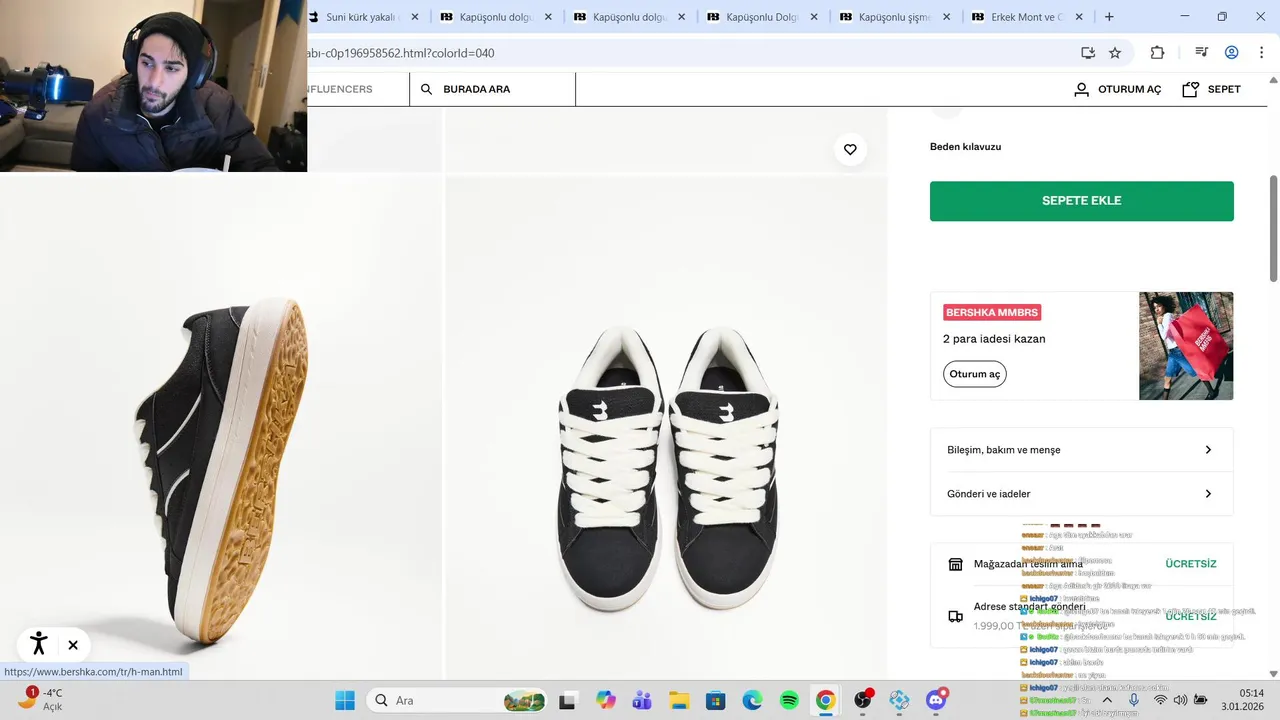Click the delivery truck icon
The height and width of the screenshot is (720, 1280).
(955, 617)
